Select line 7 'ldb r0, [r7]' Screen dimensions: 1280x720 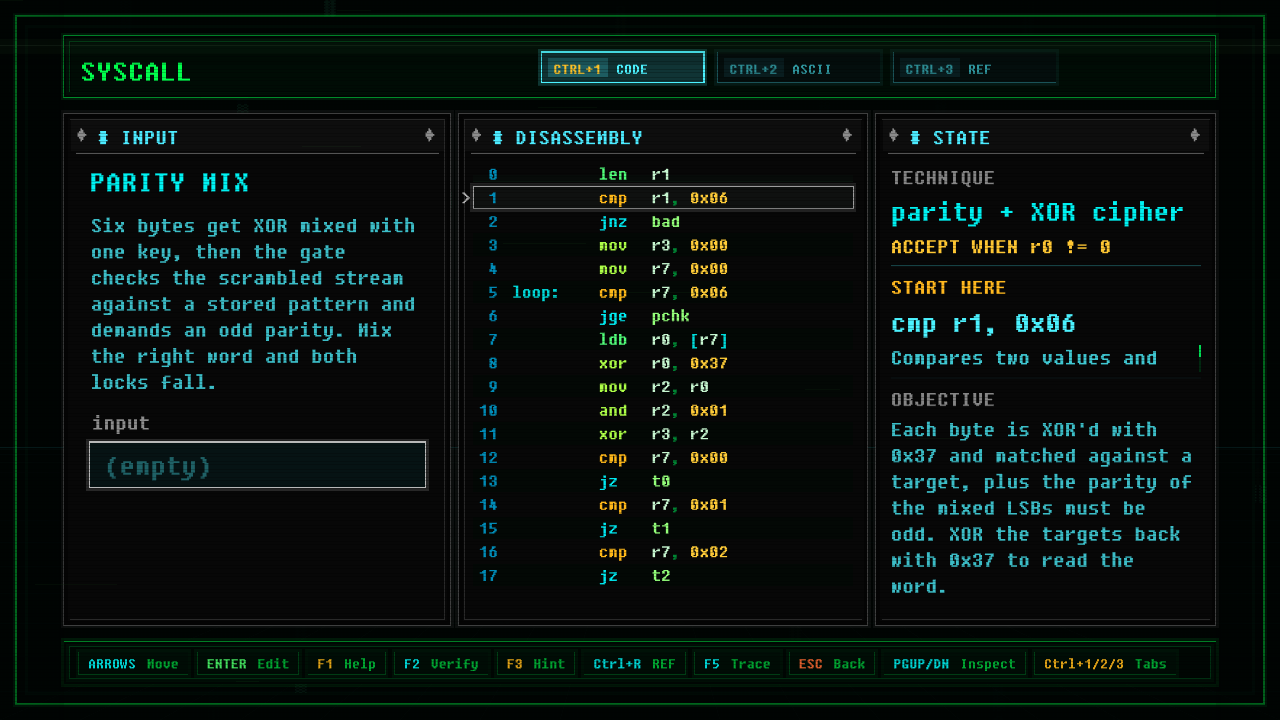[x=663, y=340]
